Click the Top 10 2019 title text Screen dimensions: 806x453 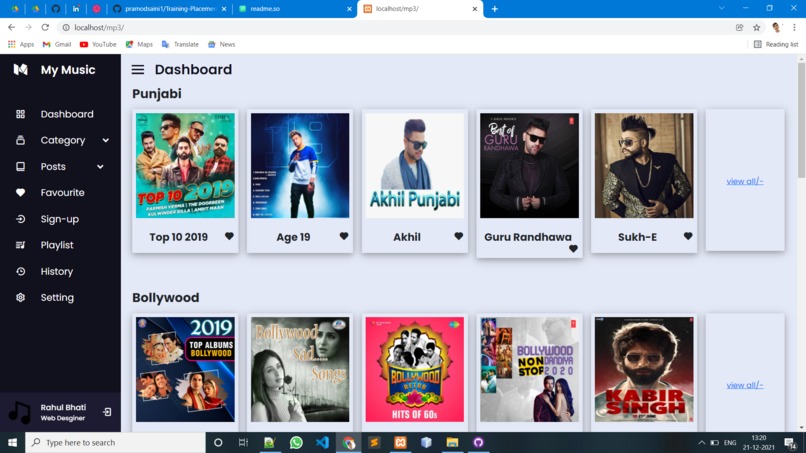click(178, 237)
